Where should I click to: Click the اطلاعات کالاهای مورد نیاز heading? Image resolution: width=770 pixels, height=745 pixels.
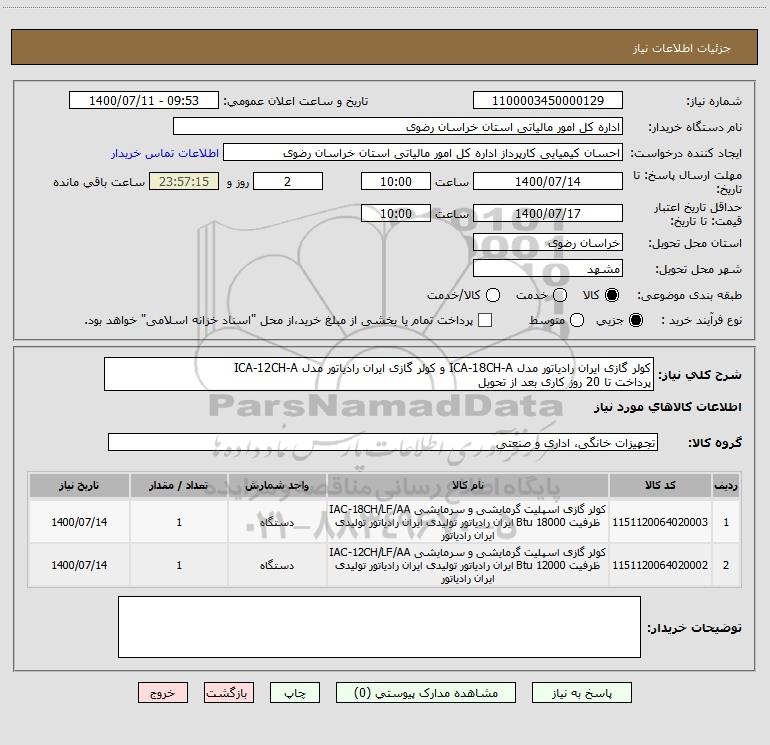pyautogui.click(x=667, y=407)
